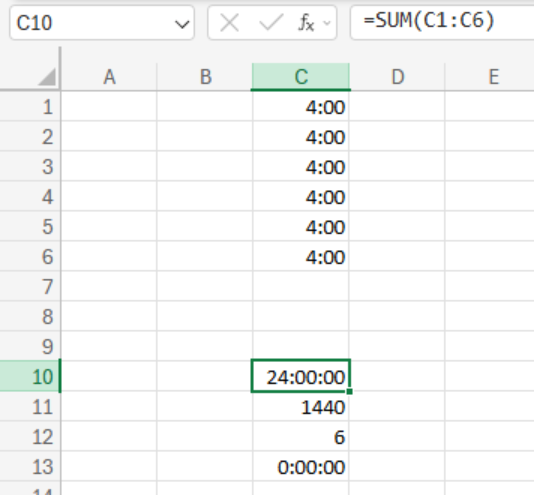The width and height of the screenshot is (534, 495).
Task: Click the fill handle of cell C10
Action: click(349, 392)
